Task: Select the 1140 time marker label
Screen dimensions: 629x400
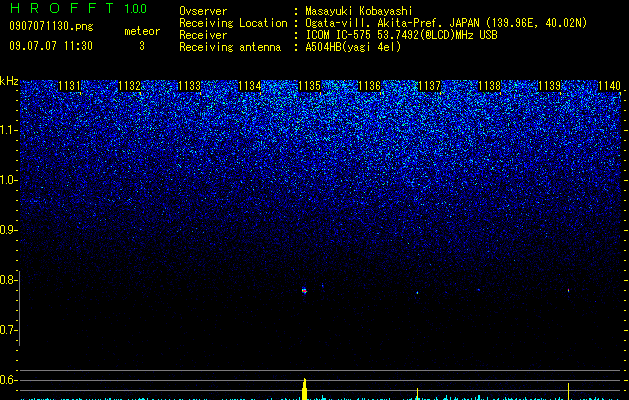Action: pos(609,86)
